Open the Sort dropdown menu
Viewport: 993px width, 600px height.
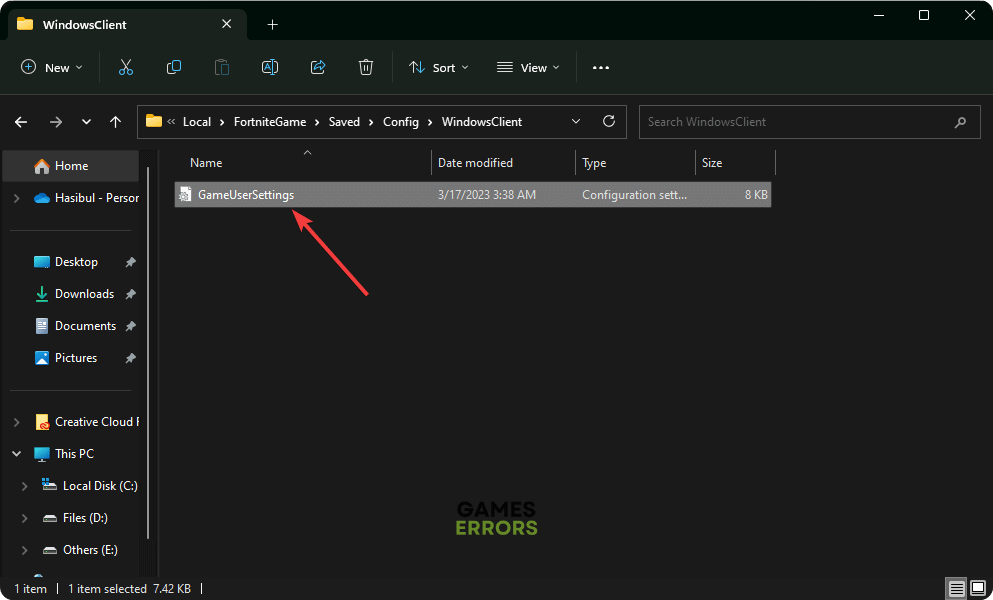[x=432, y=67]
